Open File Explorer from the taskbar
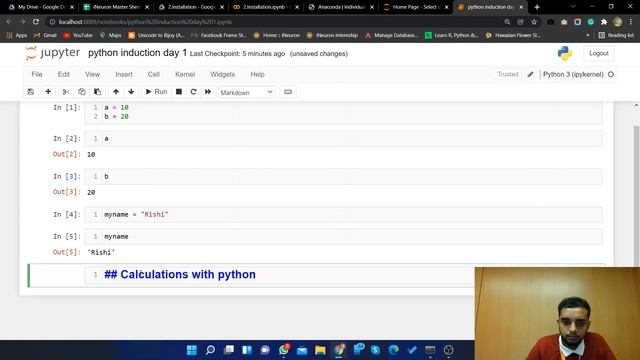This screenshot has height=360, width=640. coord(320,350)
